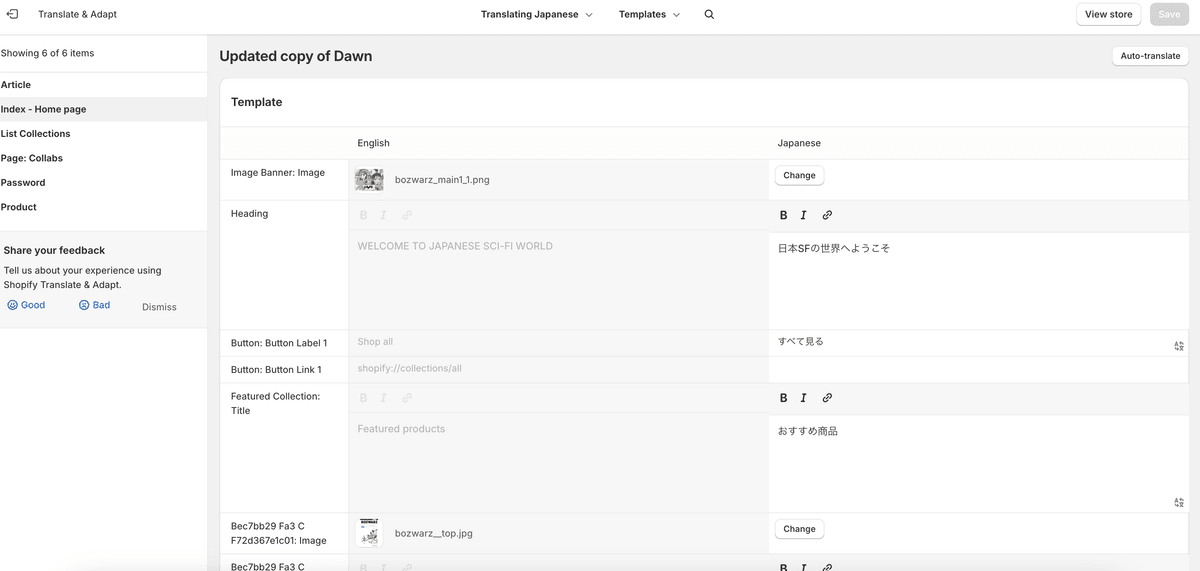This screenshot has height=571, width=1200.
Task: Click the Auto-translate button
Action: click(x=1150, y=56)
